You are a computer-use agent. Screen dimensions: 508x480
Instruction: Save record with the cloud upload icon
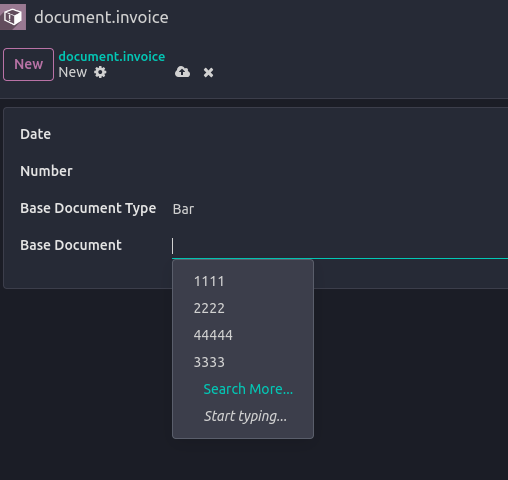point(182,72)
